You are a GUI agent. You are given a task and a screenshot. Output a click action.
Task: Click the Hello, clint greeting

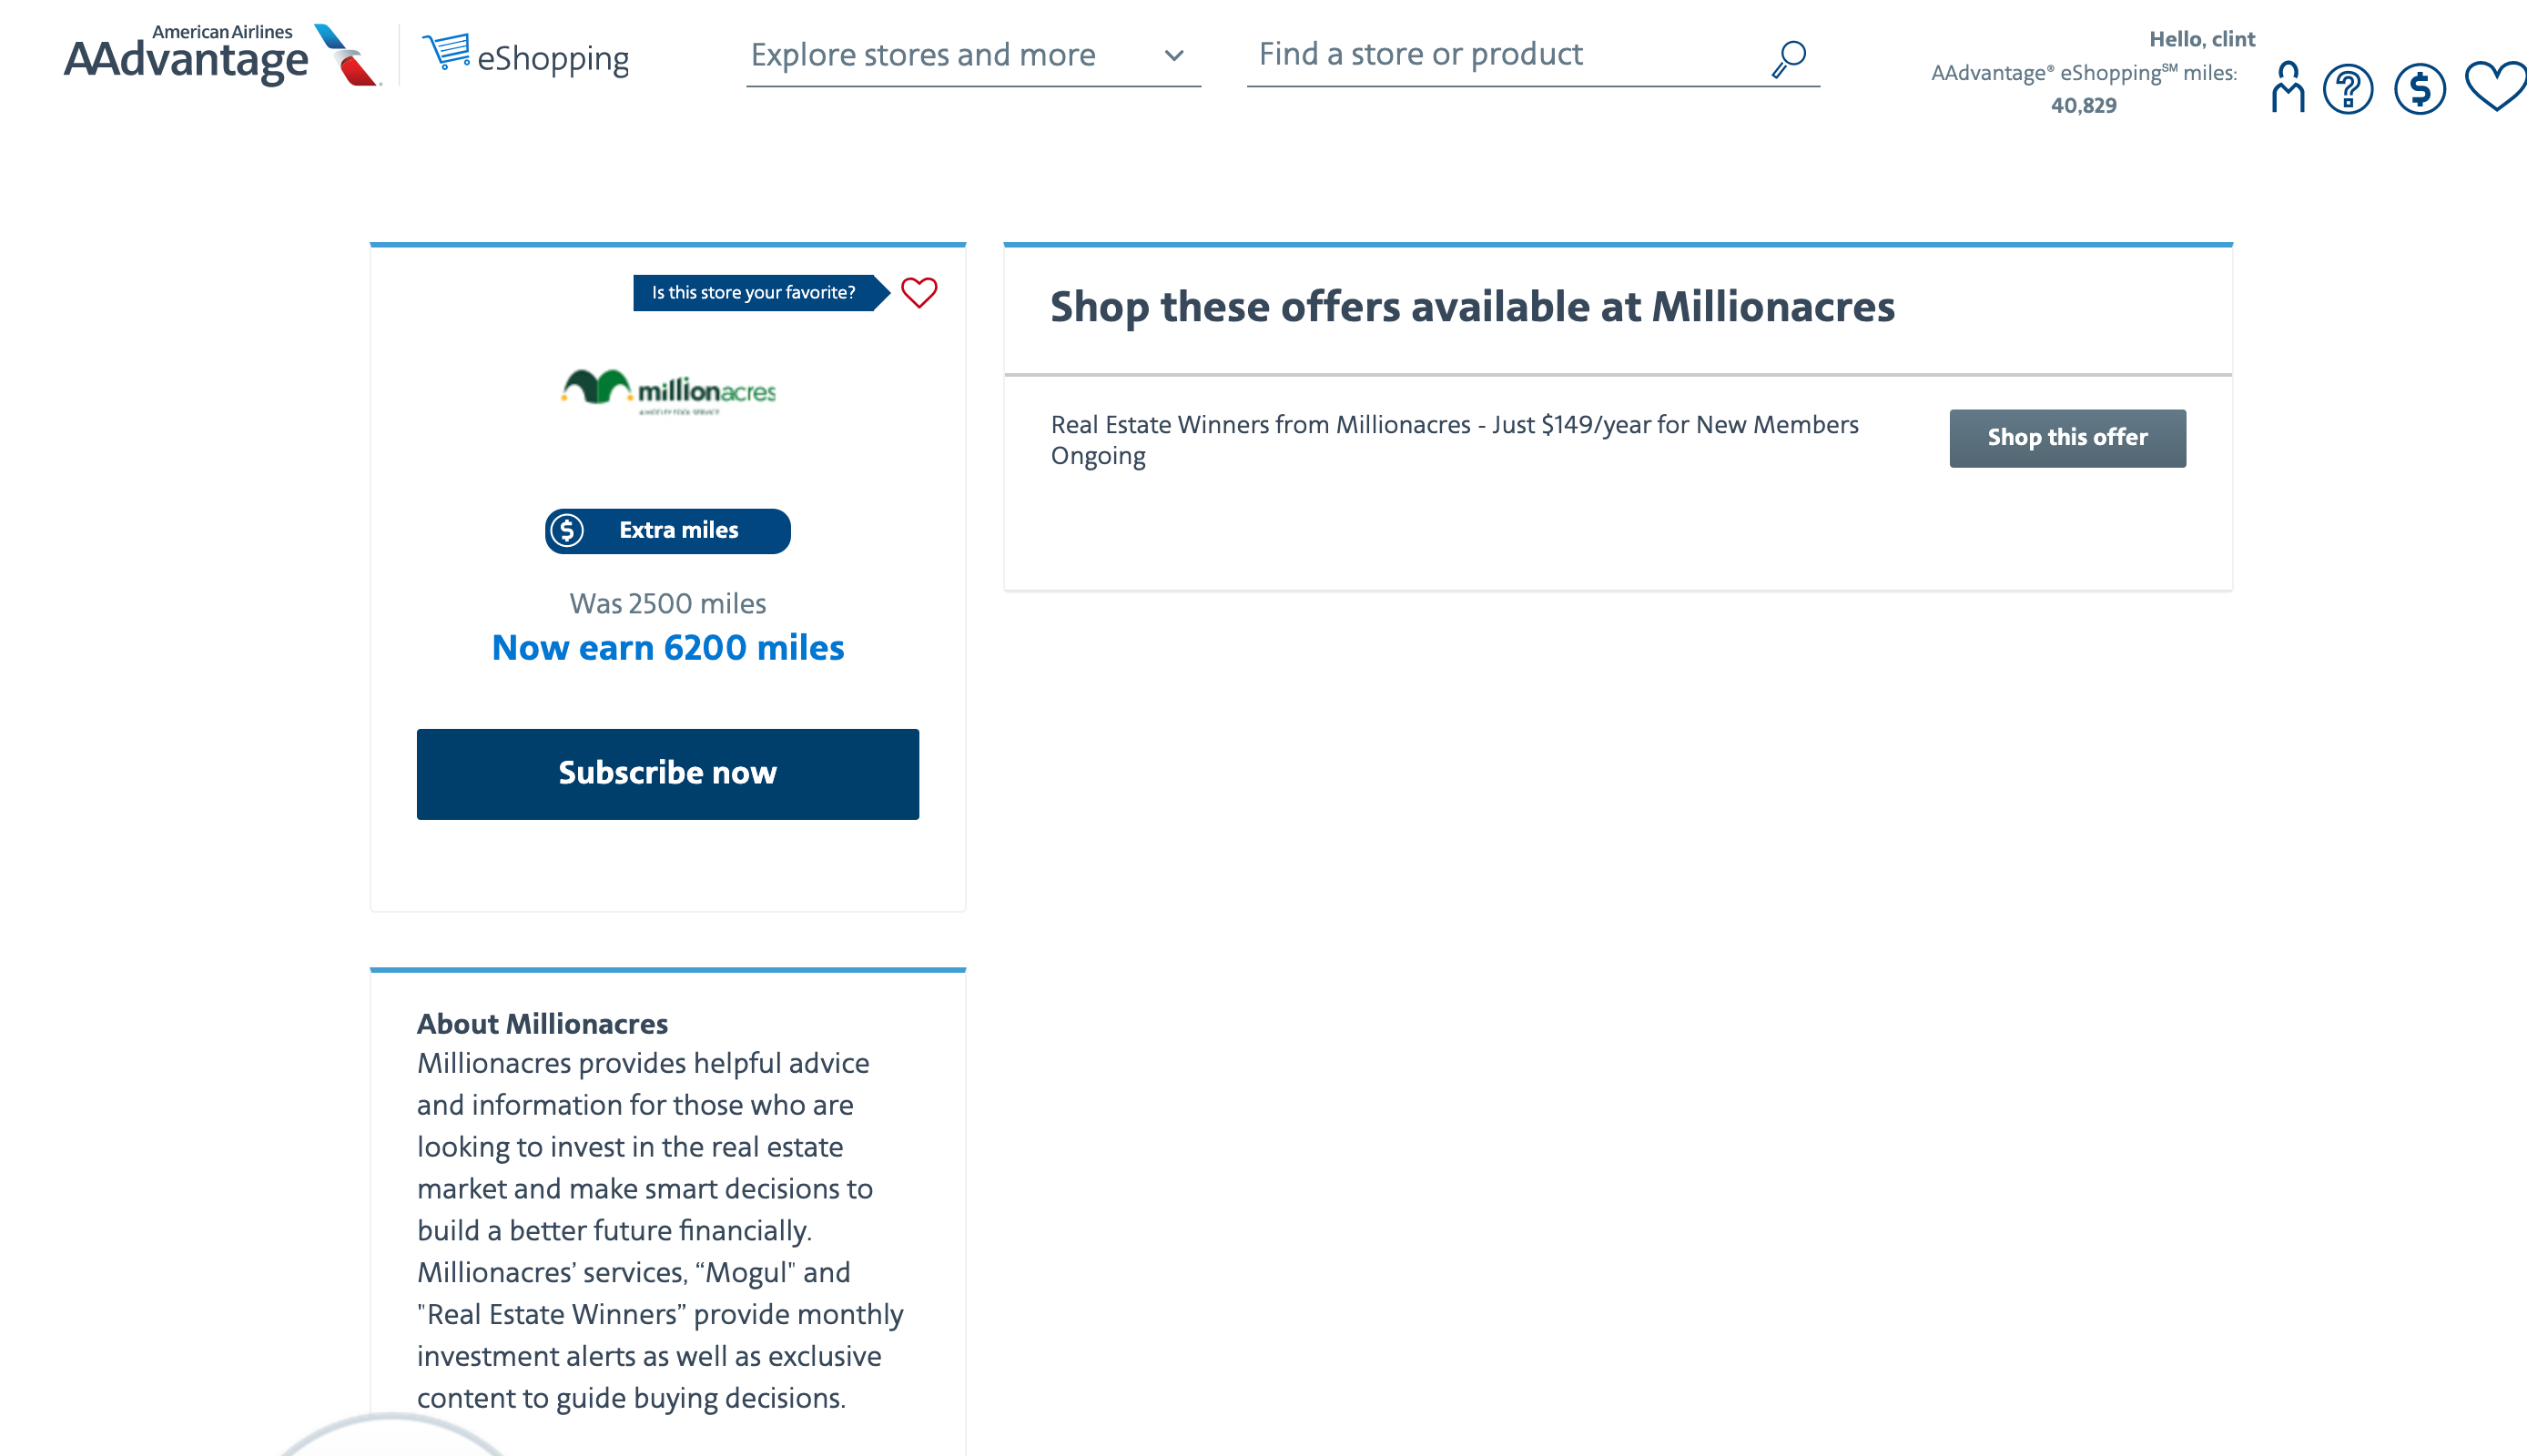click(2201, 39)
